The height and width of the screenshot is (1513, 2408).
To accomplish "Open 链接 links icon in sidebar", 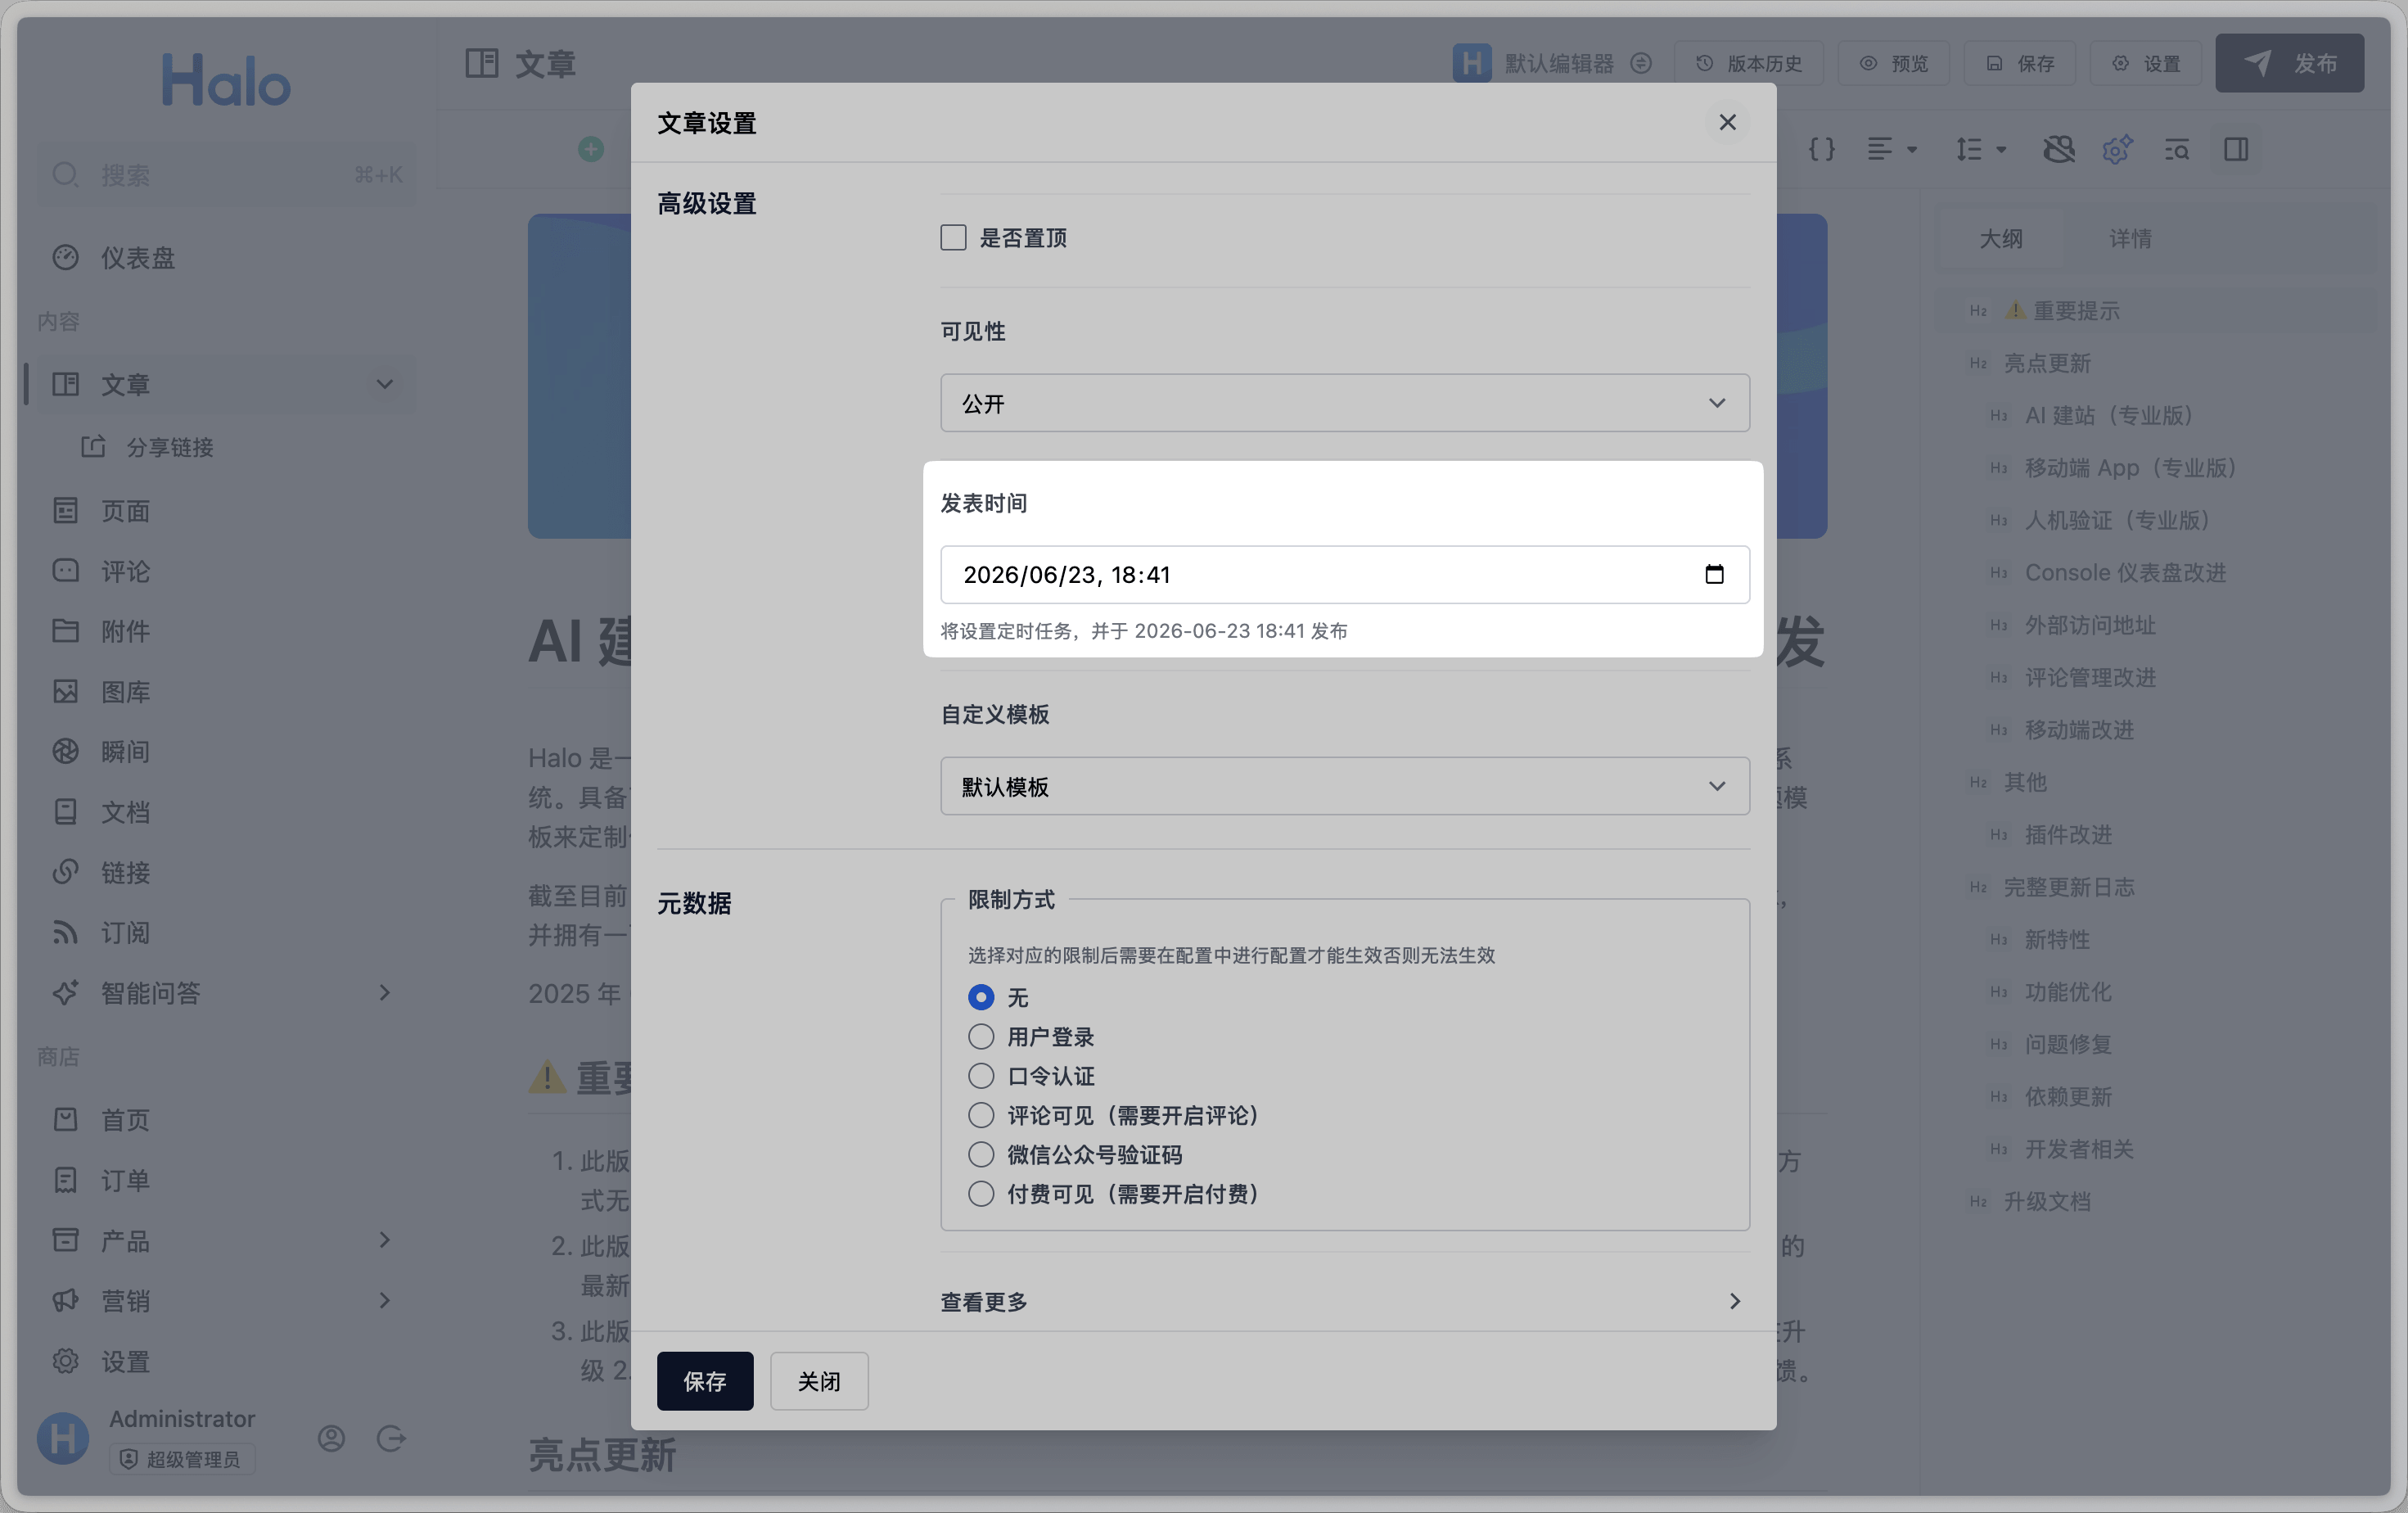I will 65,872.
